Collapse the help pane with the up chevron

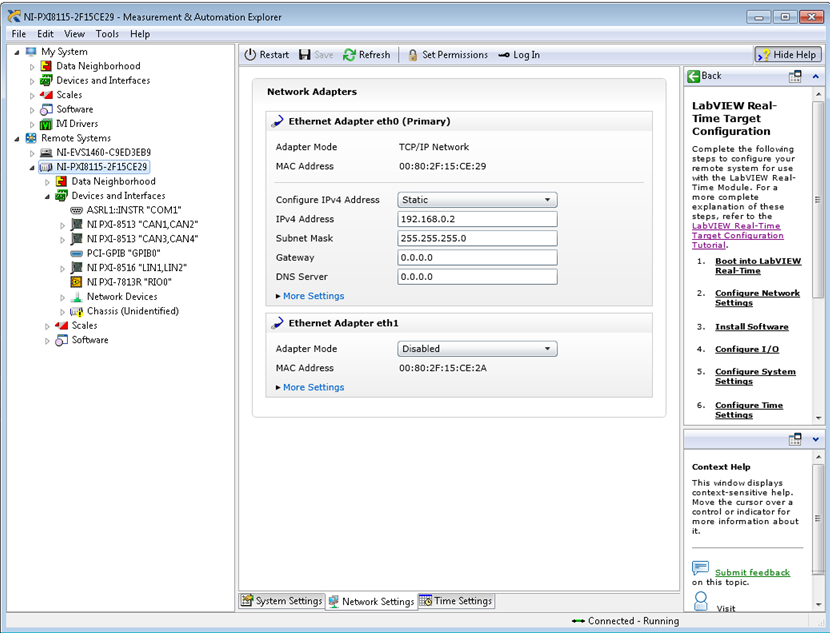[x=816, y=77]
